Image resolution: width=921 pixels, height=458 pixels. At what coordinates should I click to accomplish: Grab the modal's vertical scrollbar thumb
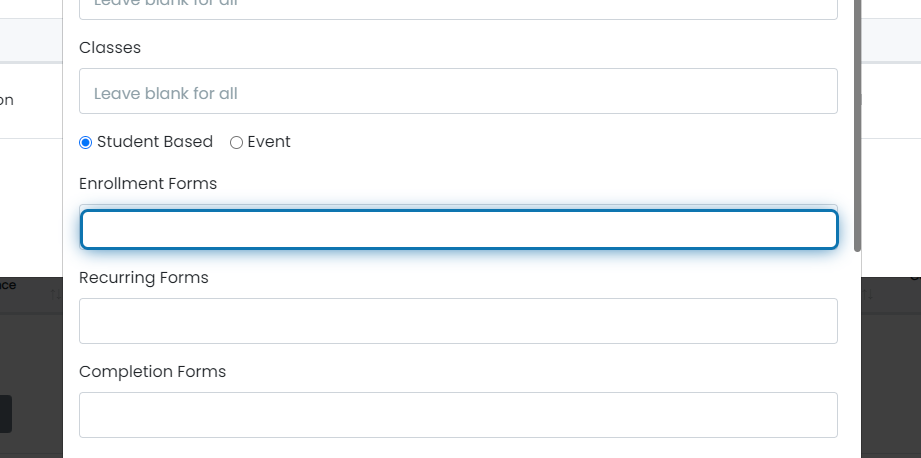pyautogui.click(x=858, y=126)
